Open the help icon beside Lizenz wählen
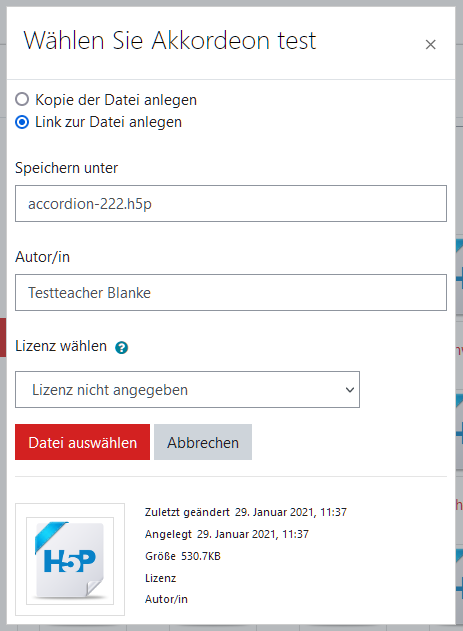463x631 pixels. coord(121,347)
